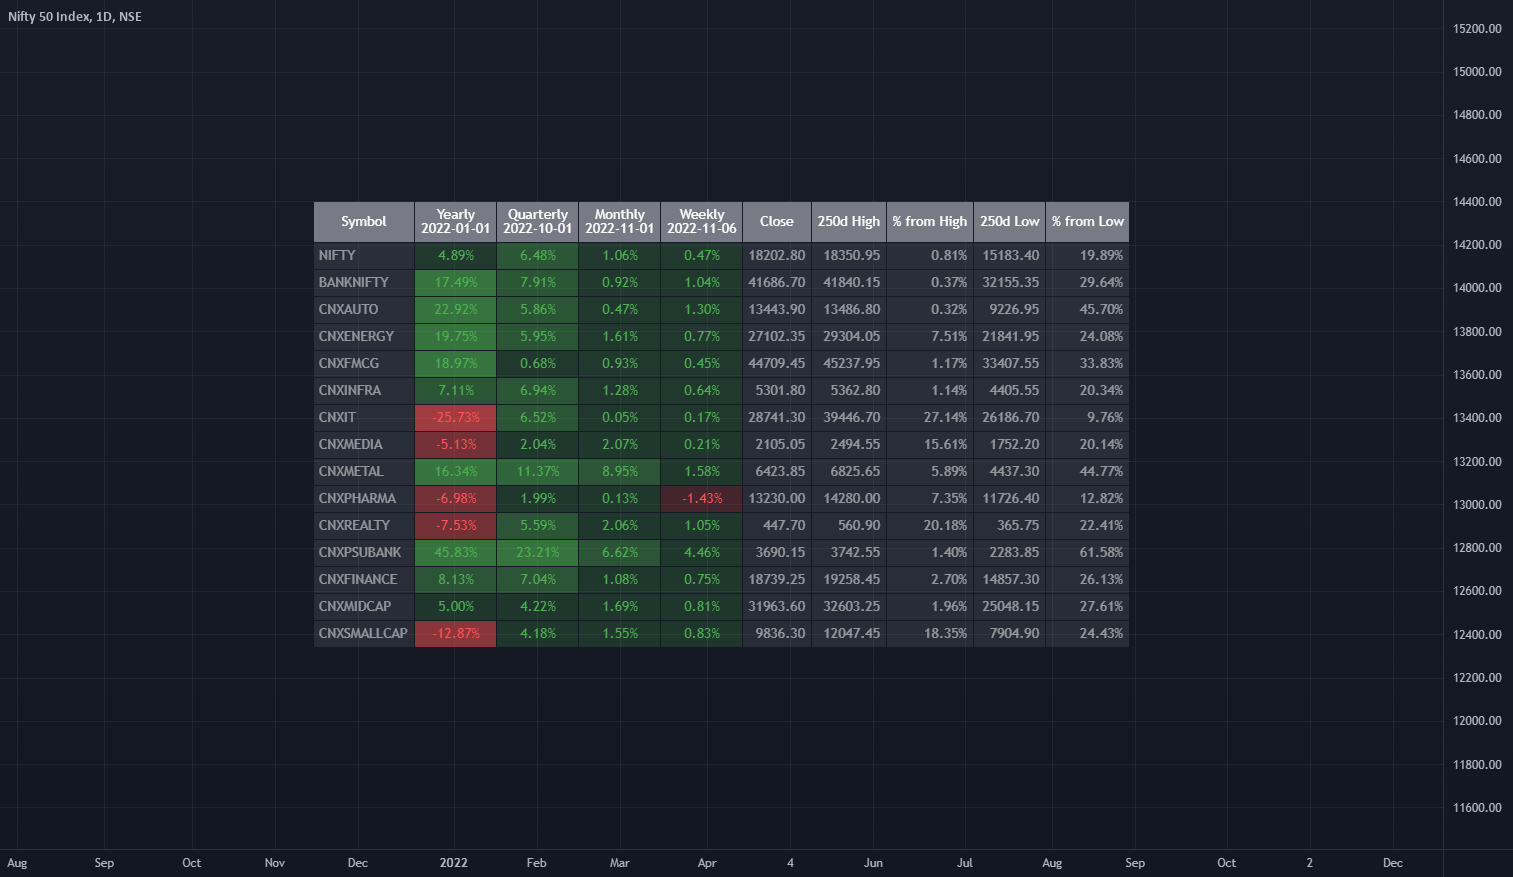
Task: Click the CNXMIDCAP symbol cell
Action: (x=364, y=607)
